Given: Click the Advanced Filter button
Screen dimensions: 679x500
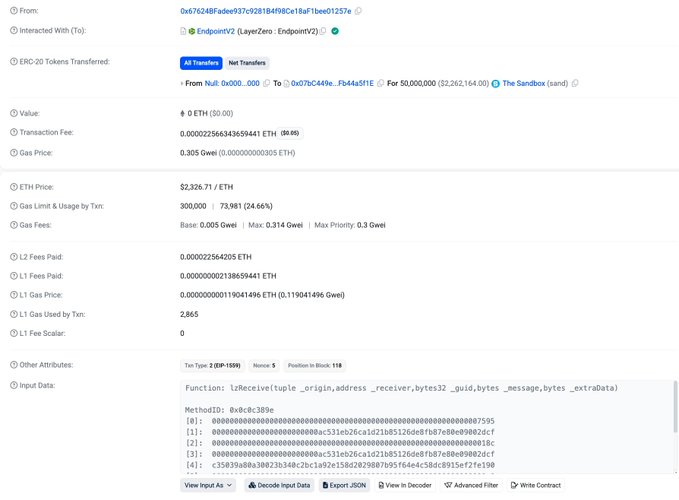Looking at the screenshot, I should pyautogui.click(x=471, y=485).
